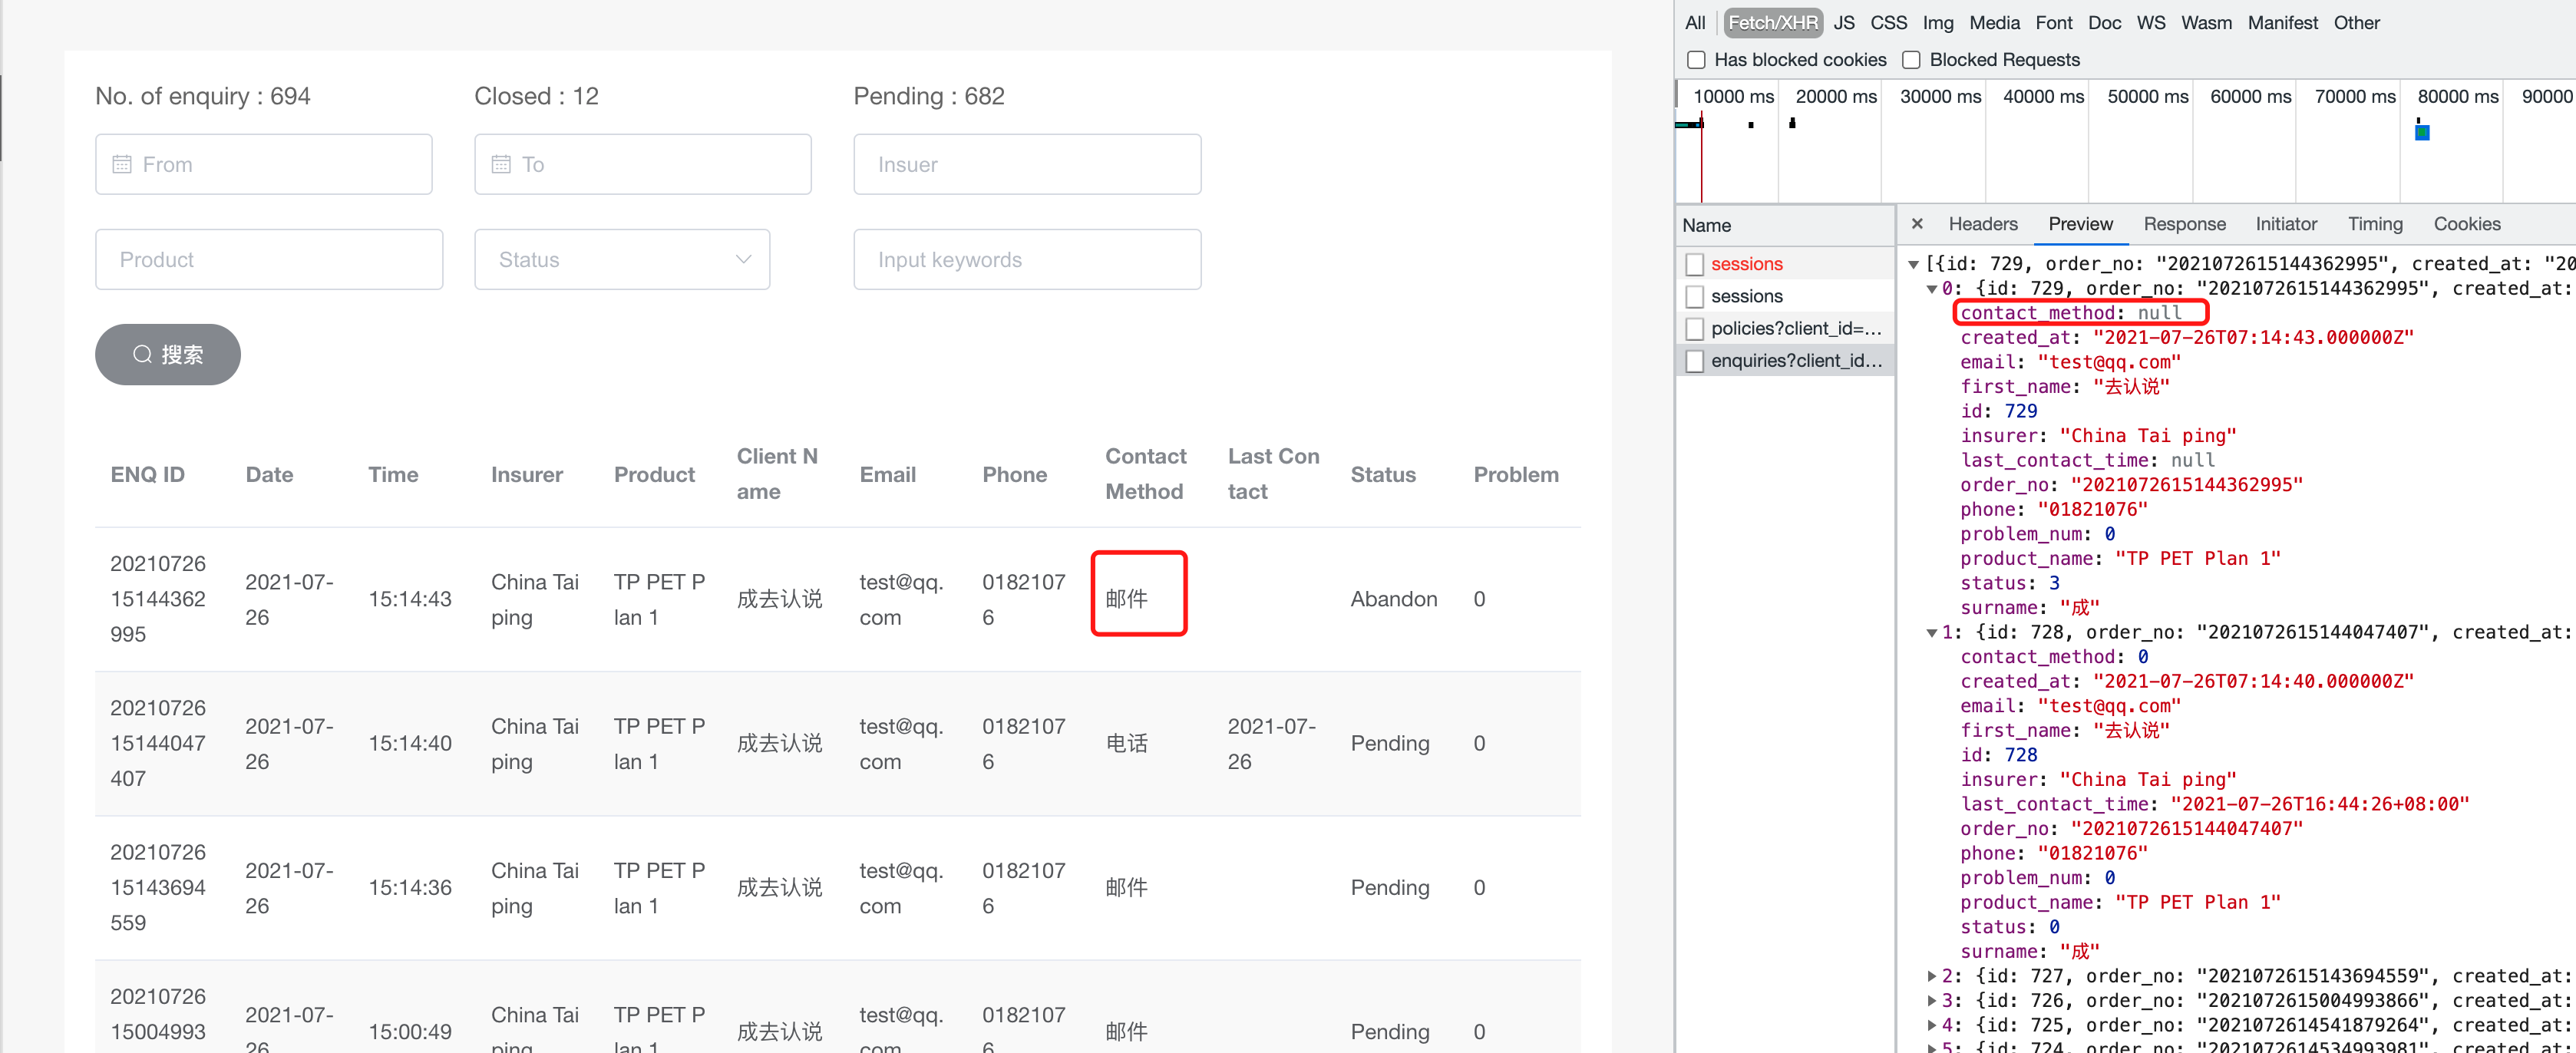Screen dimensions: 2576x1053
Task: Expand JSON item 3 id 726
Action: point(1932,1001)
